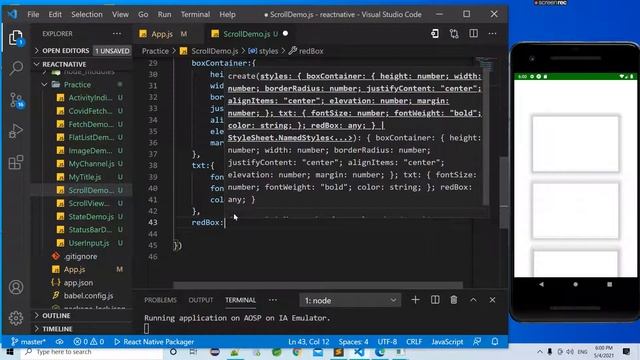Open editor More Actions ellipsis
Screen dimensions: 640x360
[492, 34]
